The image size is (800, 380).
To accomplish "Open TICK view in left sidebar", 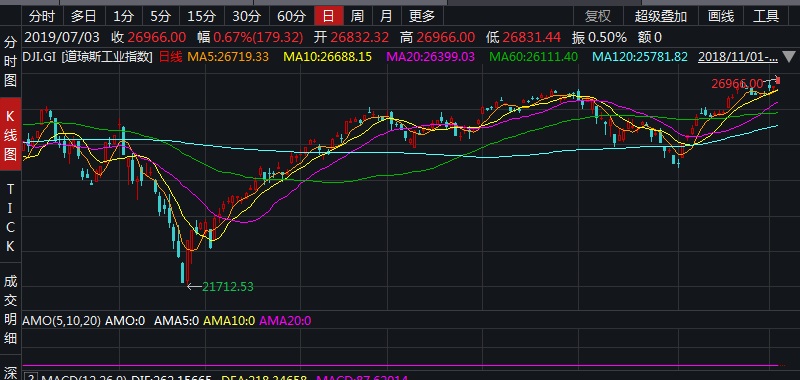I will (10, 218).
